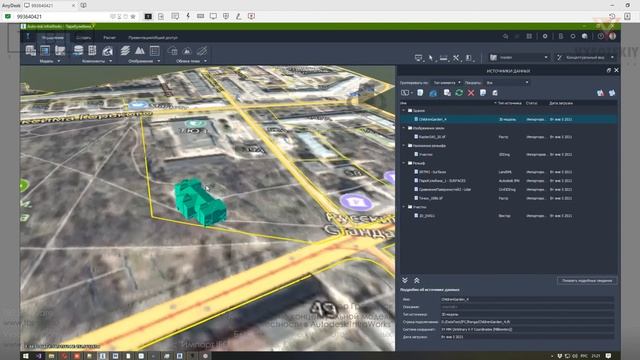640x360 pixels.
Task: Open Data Sources database icon in ribbon
Action: click(x=78, y=51)
